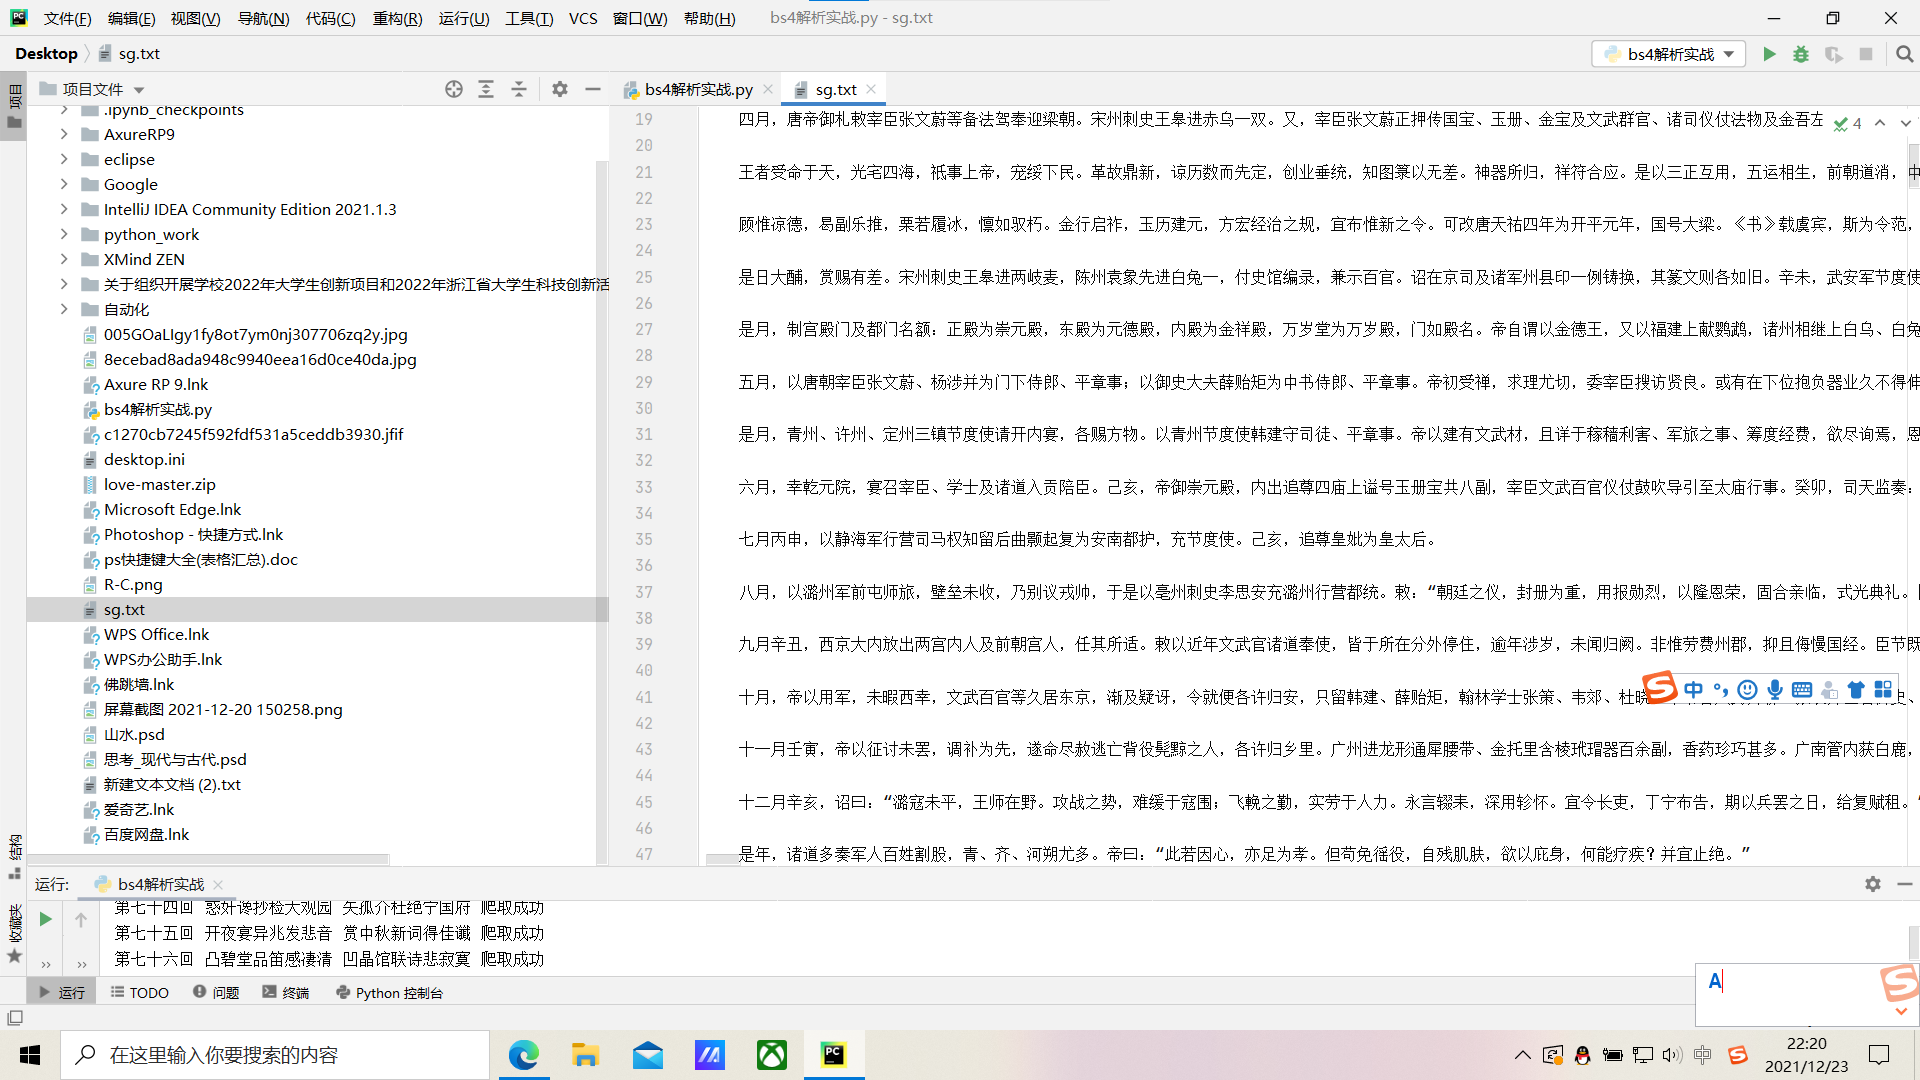
Task: Click Run panel settings gear icon
Action: (1872, 884)
